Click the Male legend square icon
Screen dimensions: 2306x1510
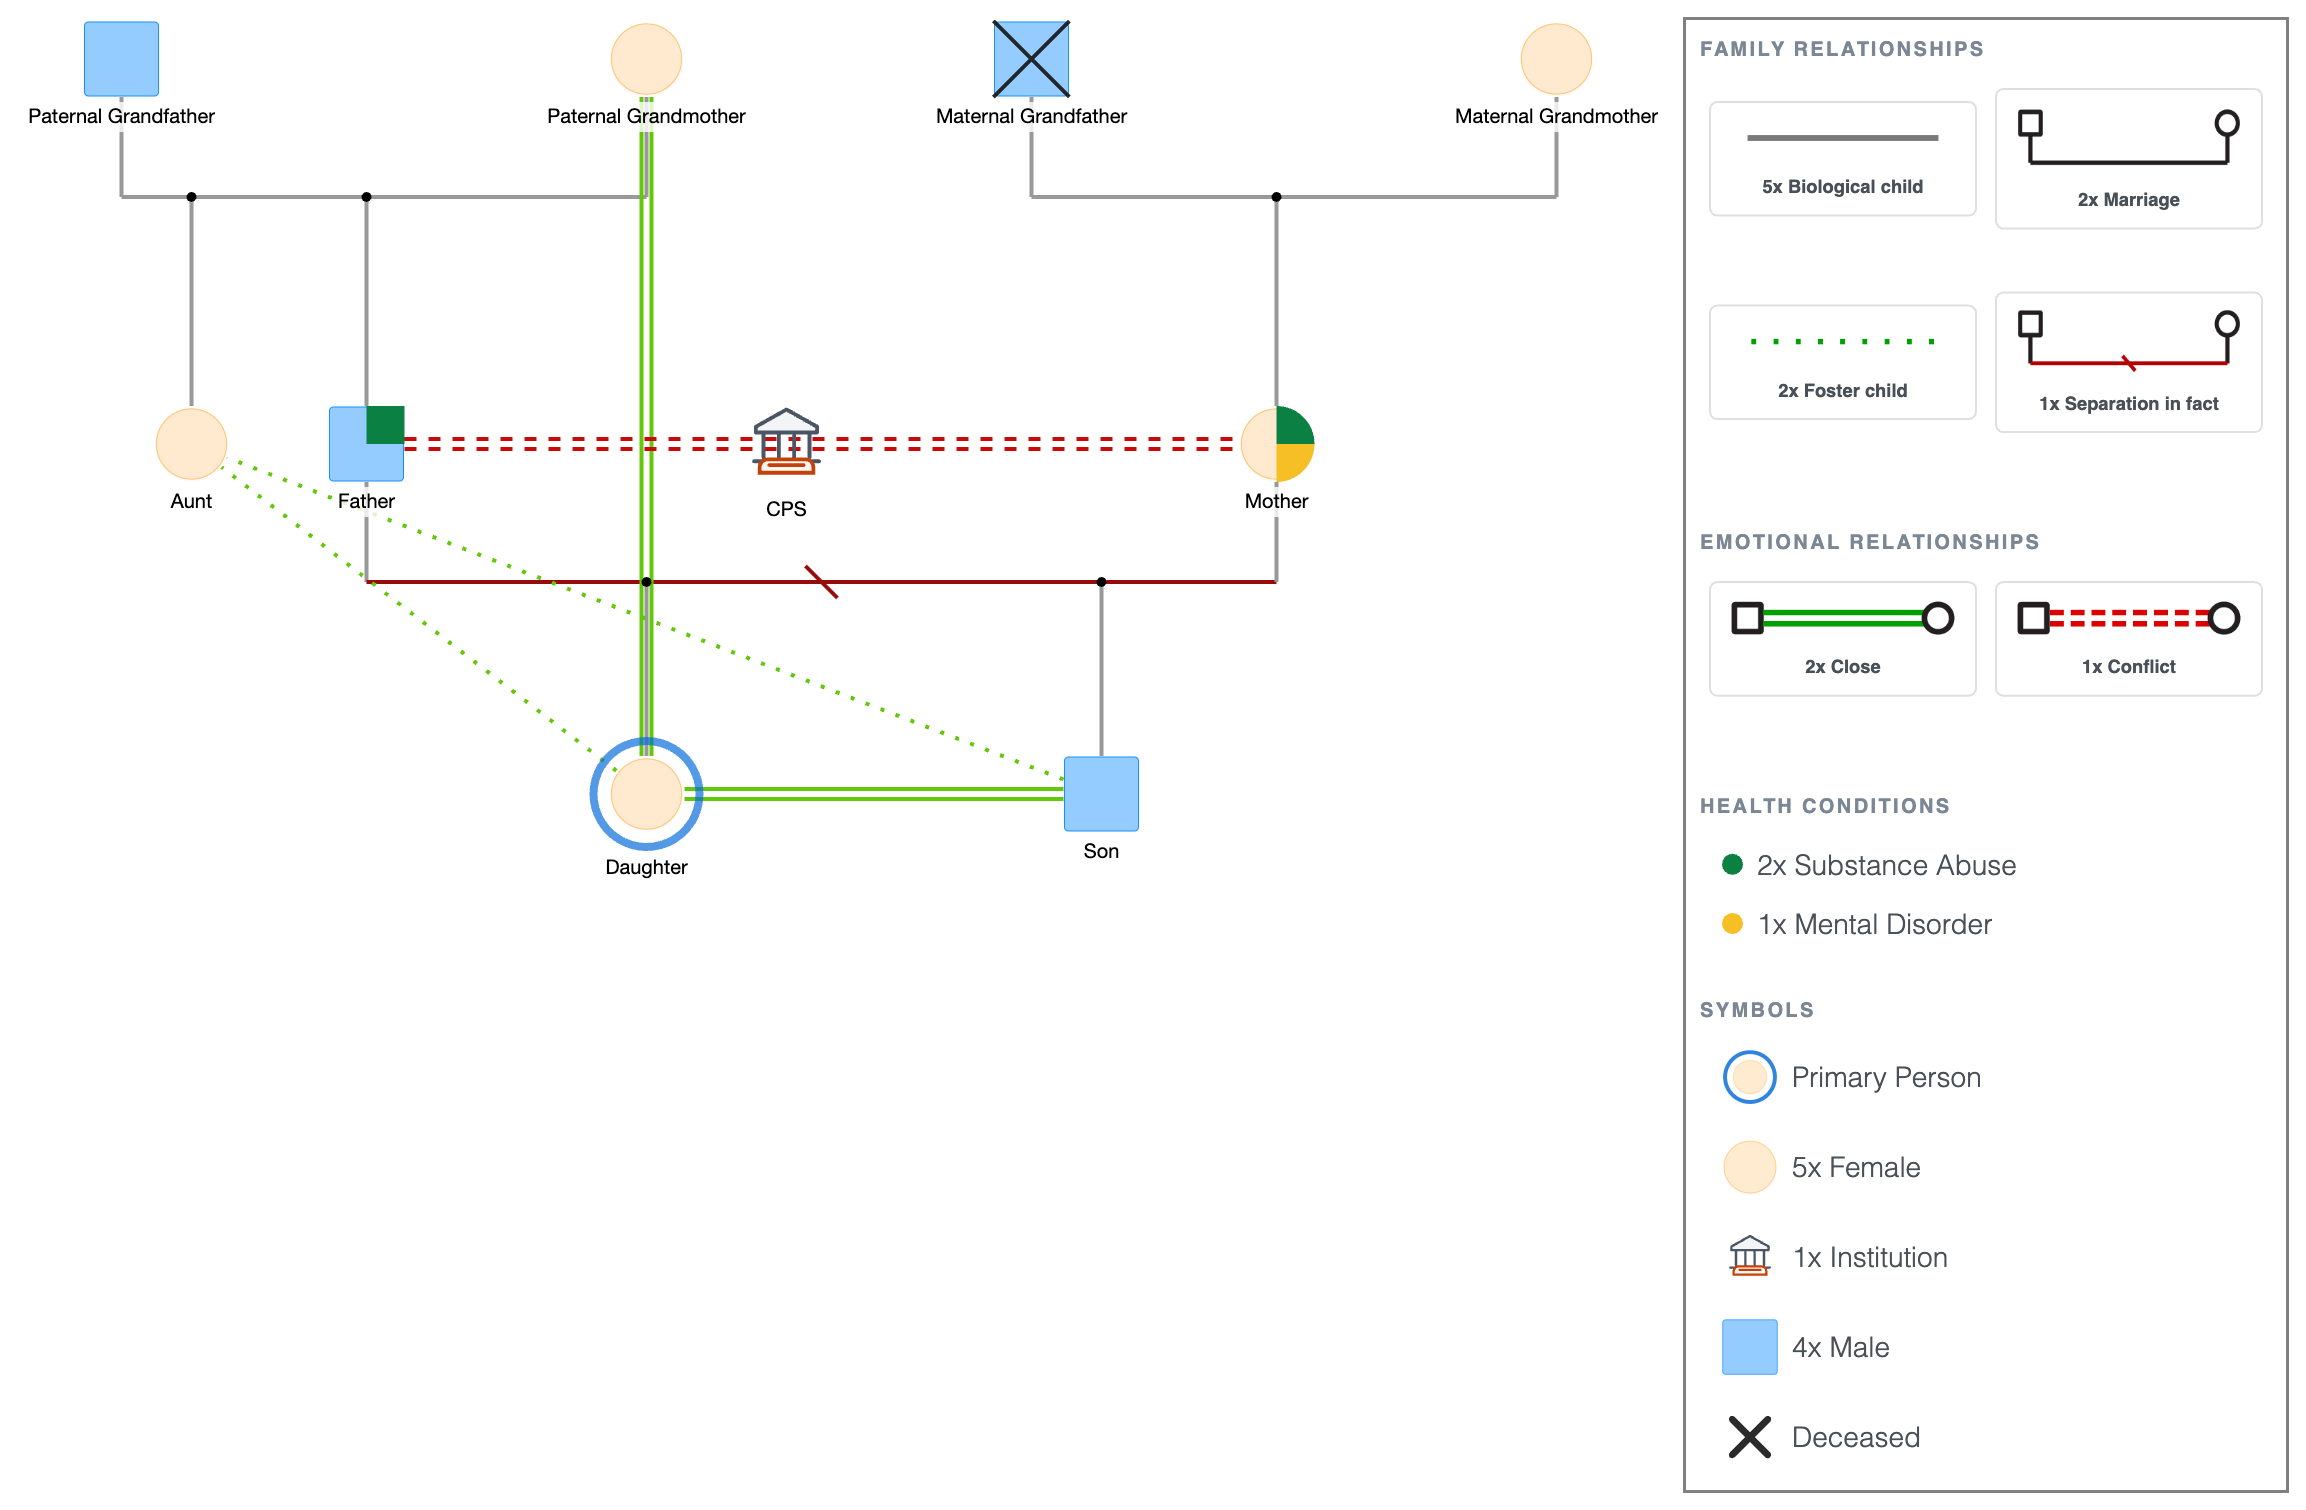(x=1749, y=1347)
